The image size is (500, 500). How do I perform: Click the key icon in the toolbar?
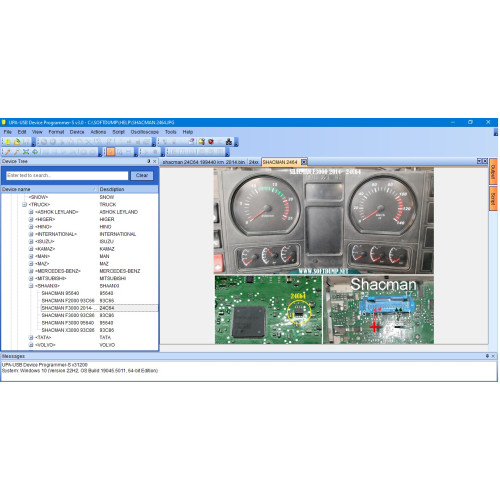point(202,142)
